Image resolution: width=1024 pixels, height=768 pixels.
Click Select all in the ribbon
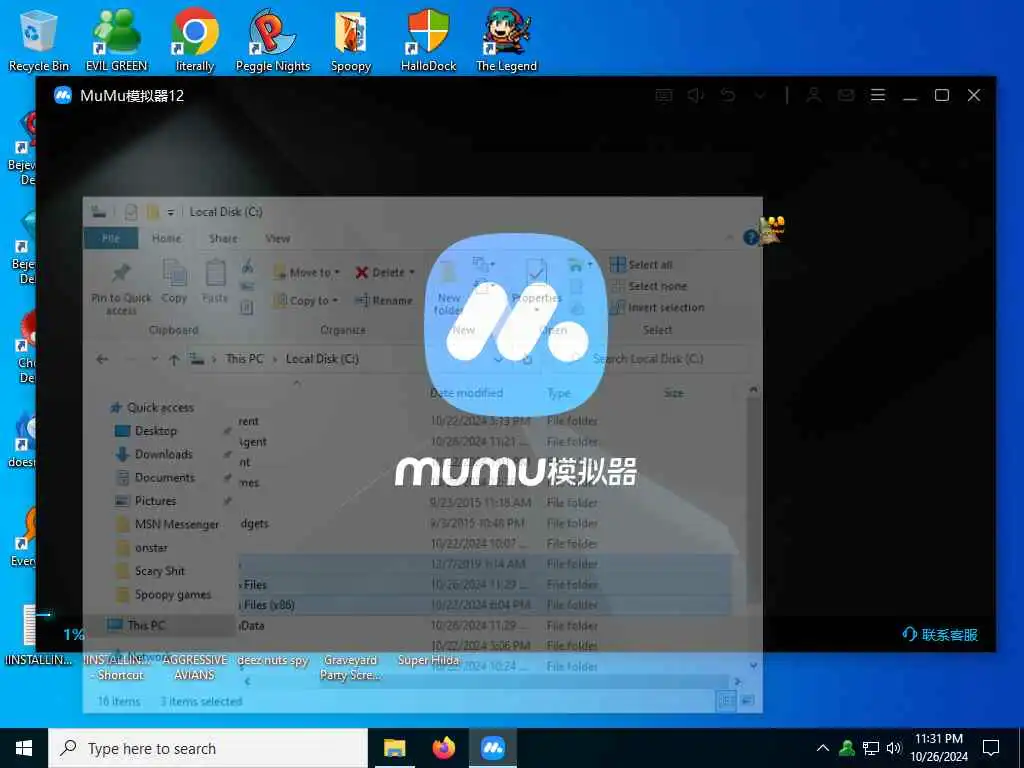[x=641, y=264]
